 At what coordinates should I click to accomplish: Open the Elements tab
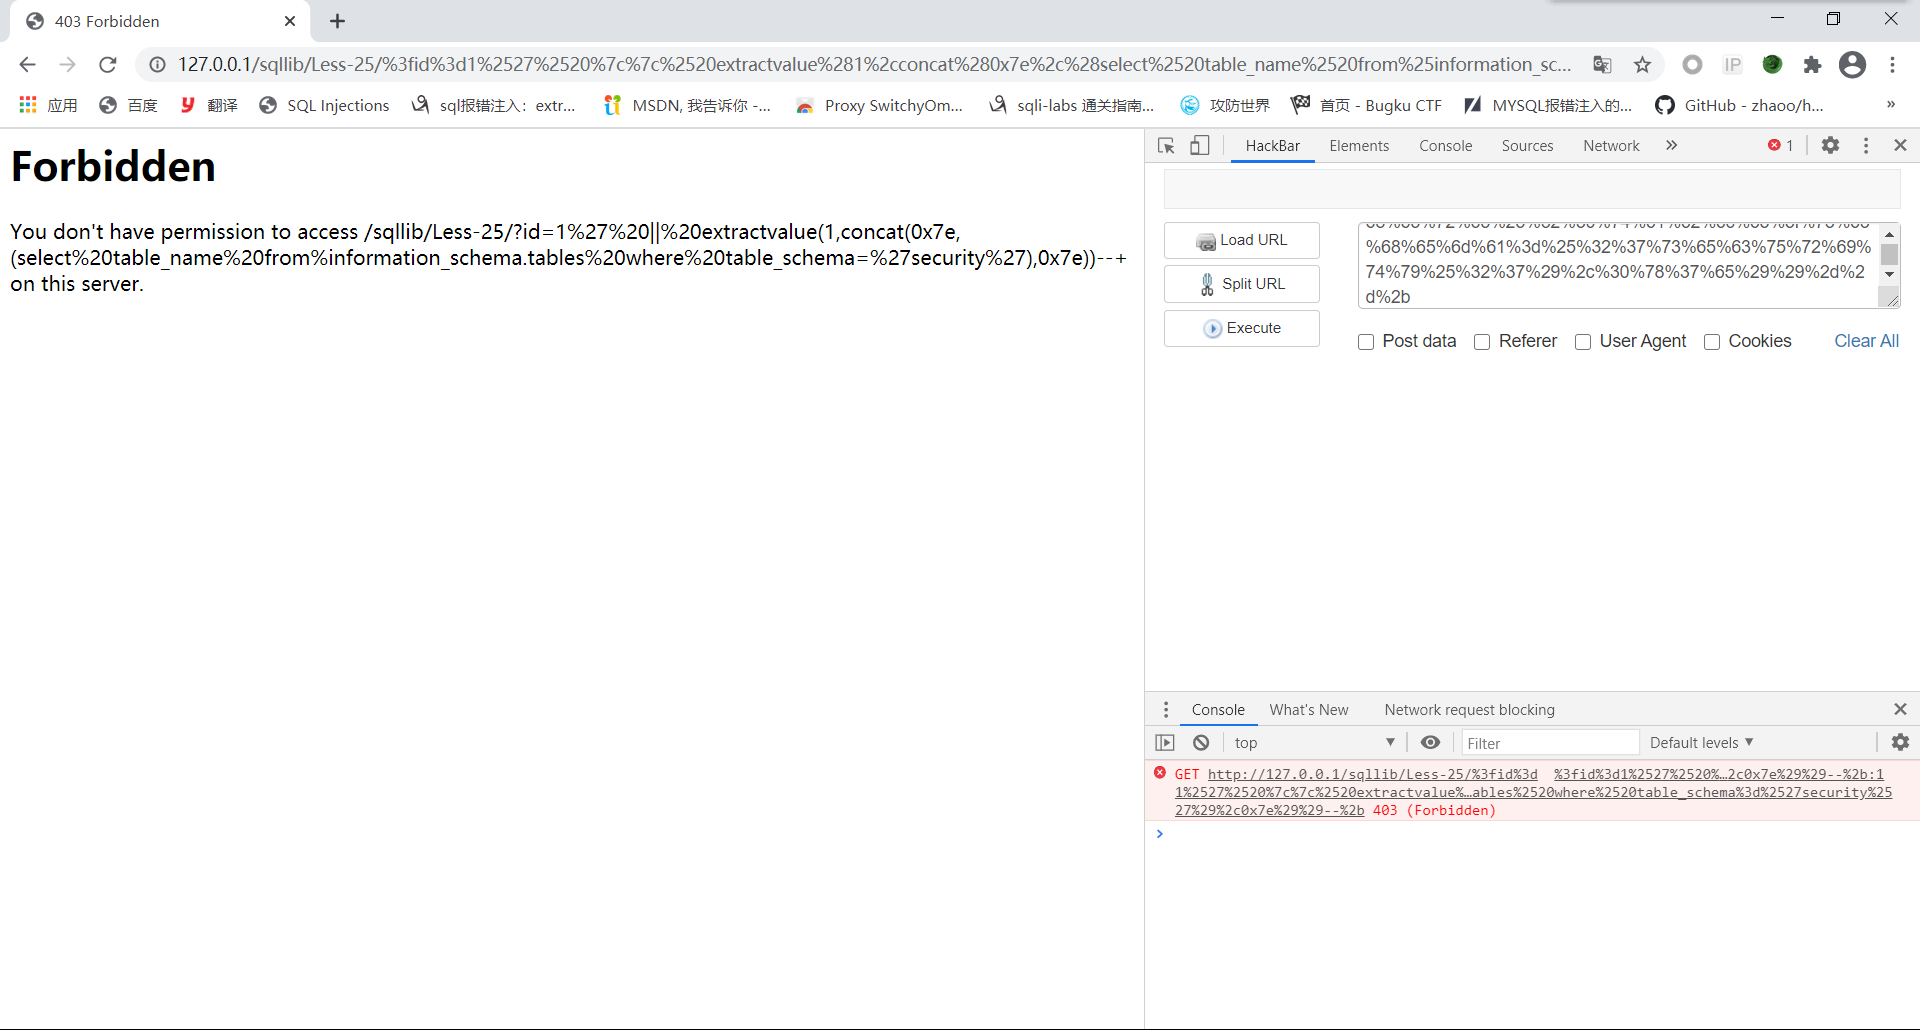1359,146
